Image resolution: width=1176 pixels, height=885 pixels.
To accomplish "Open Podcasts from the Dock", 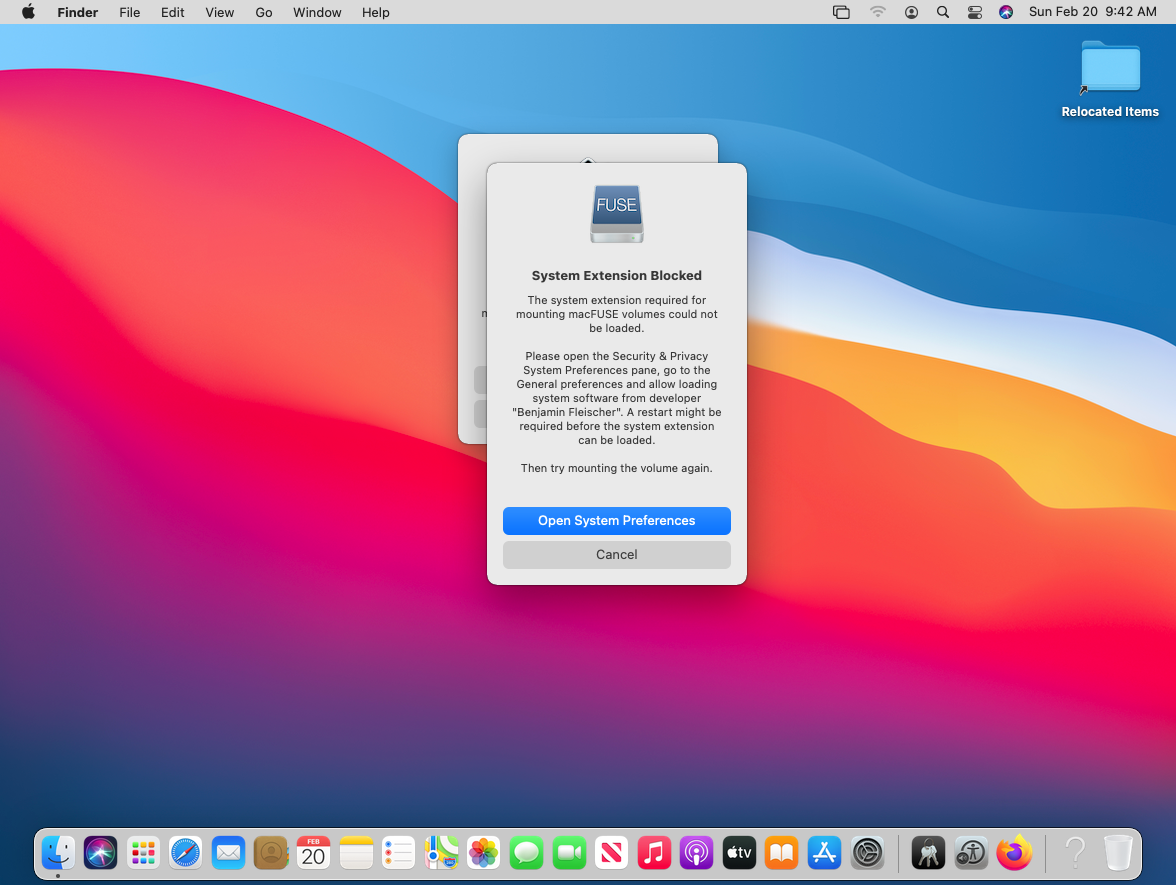I will tap(697, 853).
